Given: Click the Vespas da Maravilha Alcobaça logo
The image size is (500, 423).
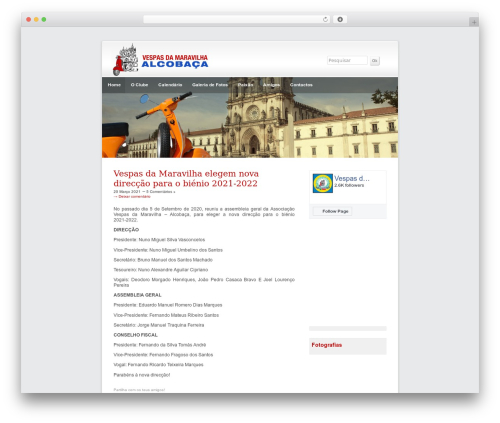Looking at the screenshot, I should [x=160, y=60].
